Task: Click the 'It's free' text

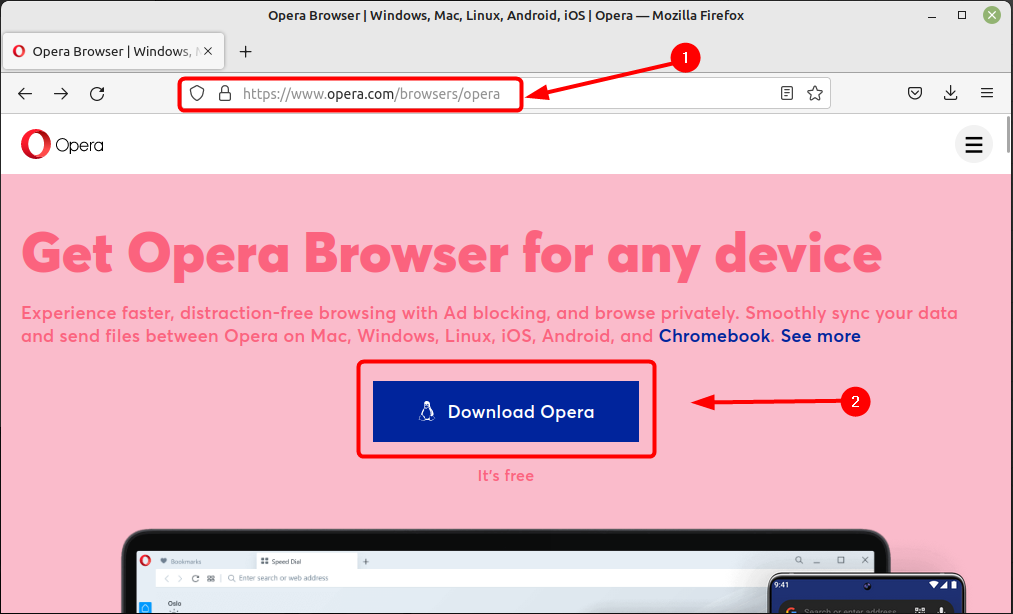Action: pyautogui.click(x=506, y=476)
